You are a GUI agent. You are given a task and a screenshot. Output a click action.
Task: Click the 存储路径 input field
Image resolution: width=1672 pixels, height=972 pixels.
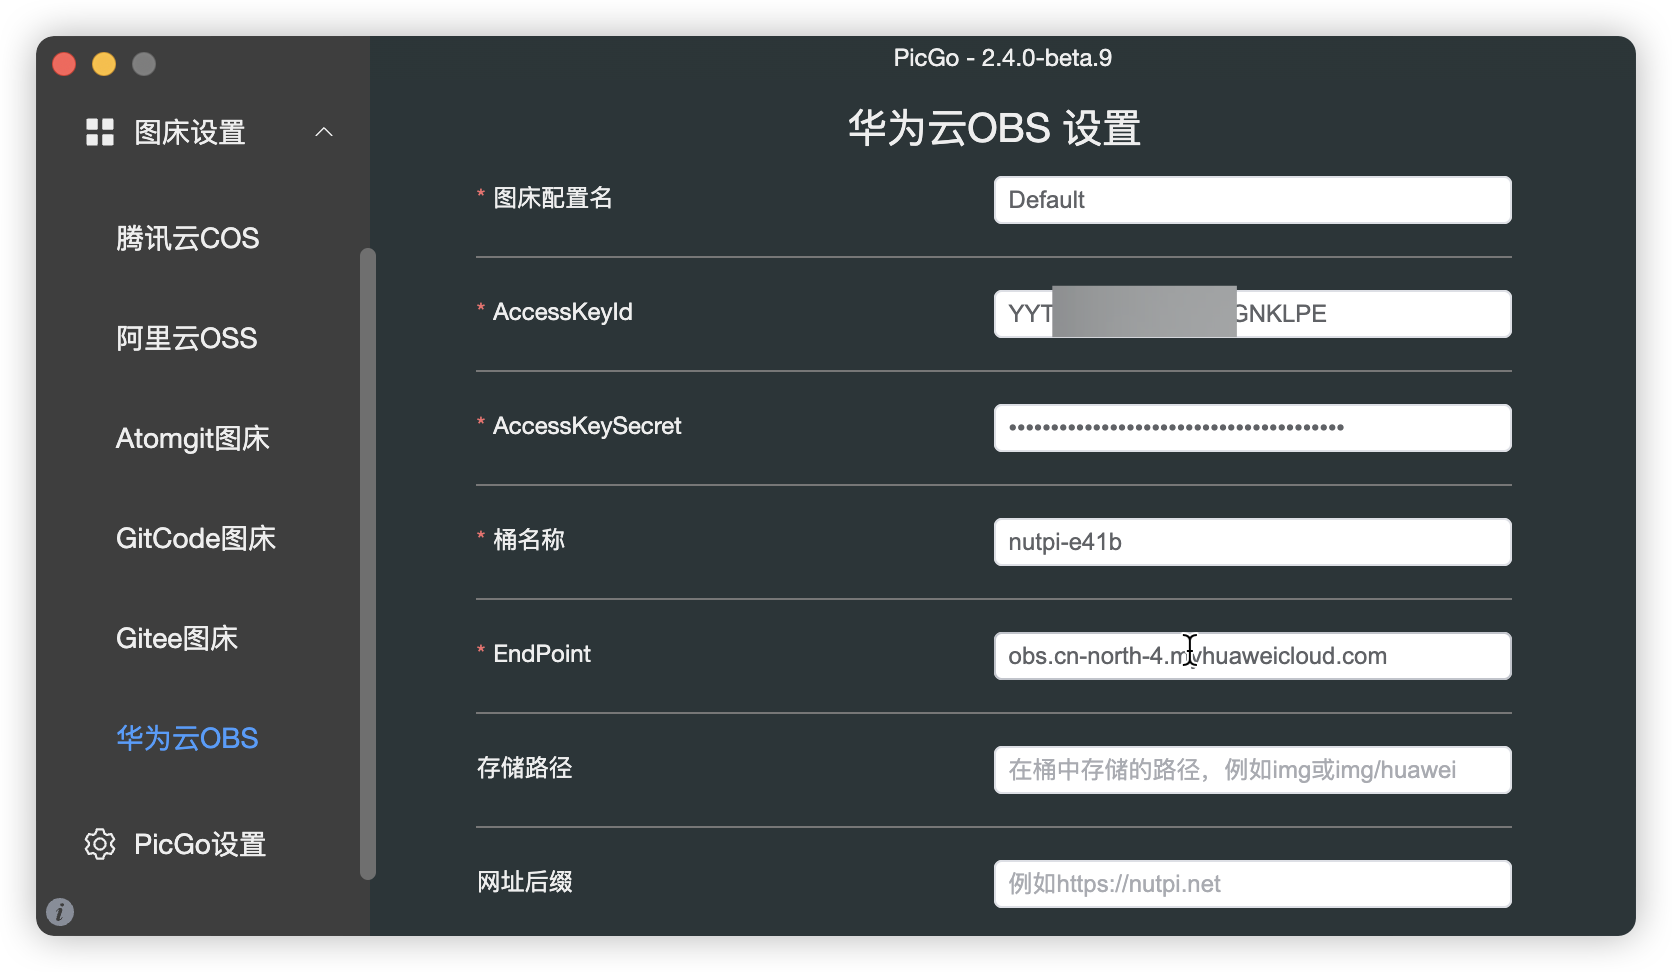click(1252, 770)
